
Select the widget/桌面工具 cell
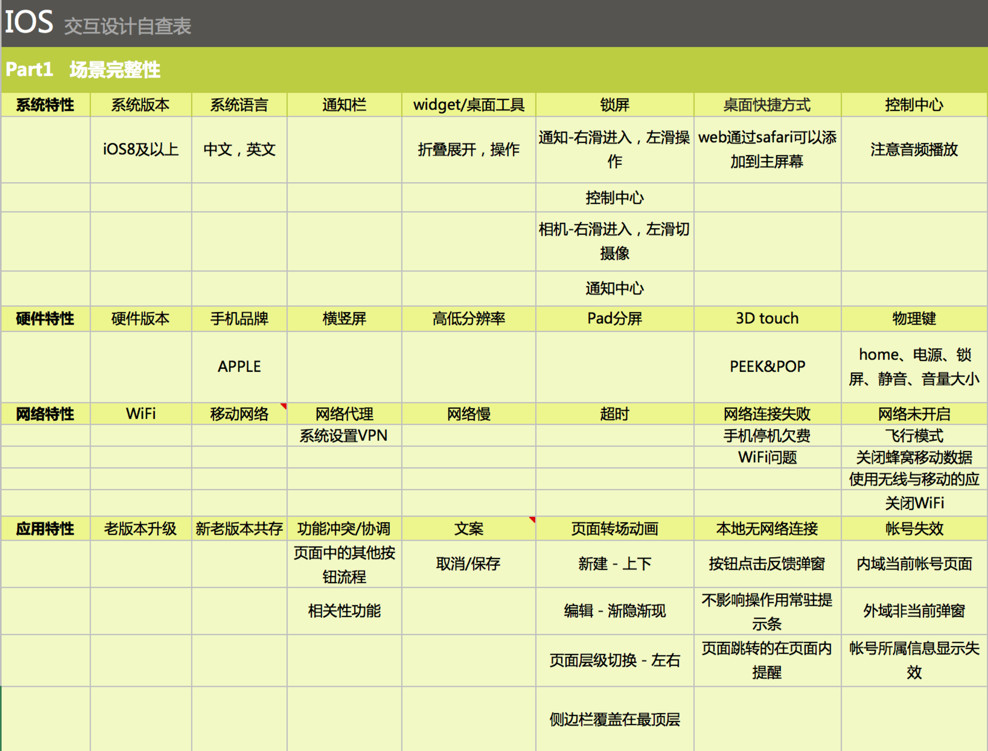coord(469,105)
